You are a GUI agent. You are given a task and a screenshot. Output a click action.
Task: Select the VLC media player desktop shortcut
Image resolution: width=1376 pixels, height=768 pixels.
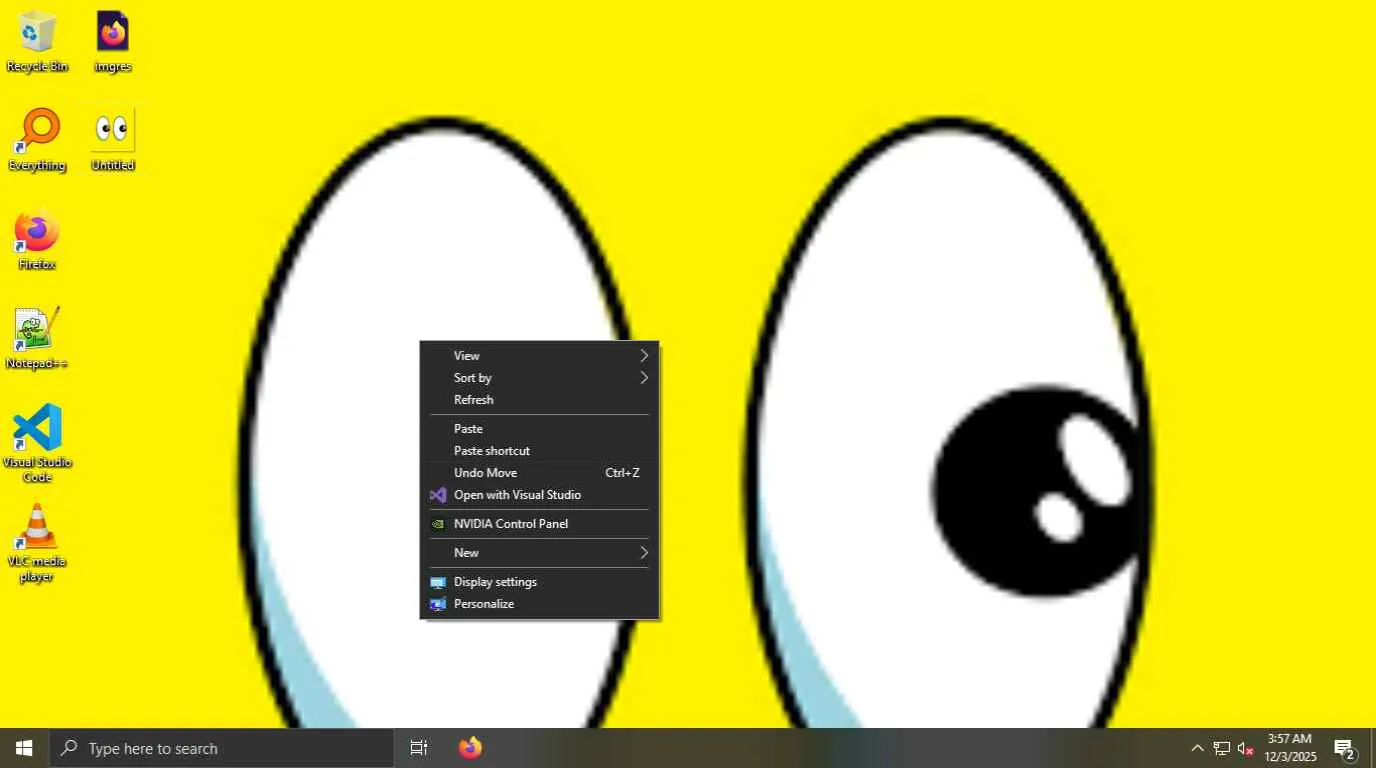pyautogui.click(x=38, y=543)
